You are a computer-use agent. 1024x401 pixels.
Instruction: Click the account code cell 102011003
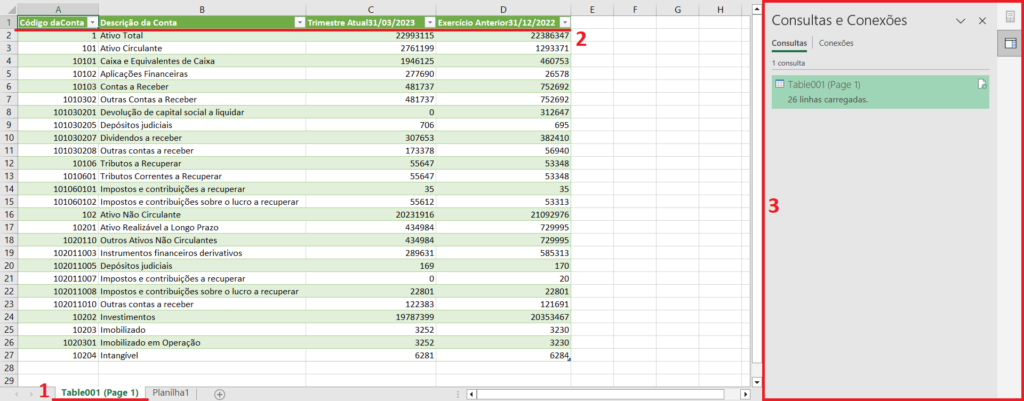58,253
